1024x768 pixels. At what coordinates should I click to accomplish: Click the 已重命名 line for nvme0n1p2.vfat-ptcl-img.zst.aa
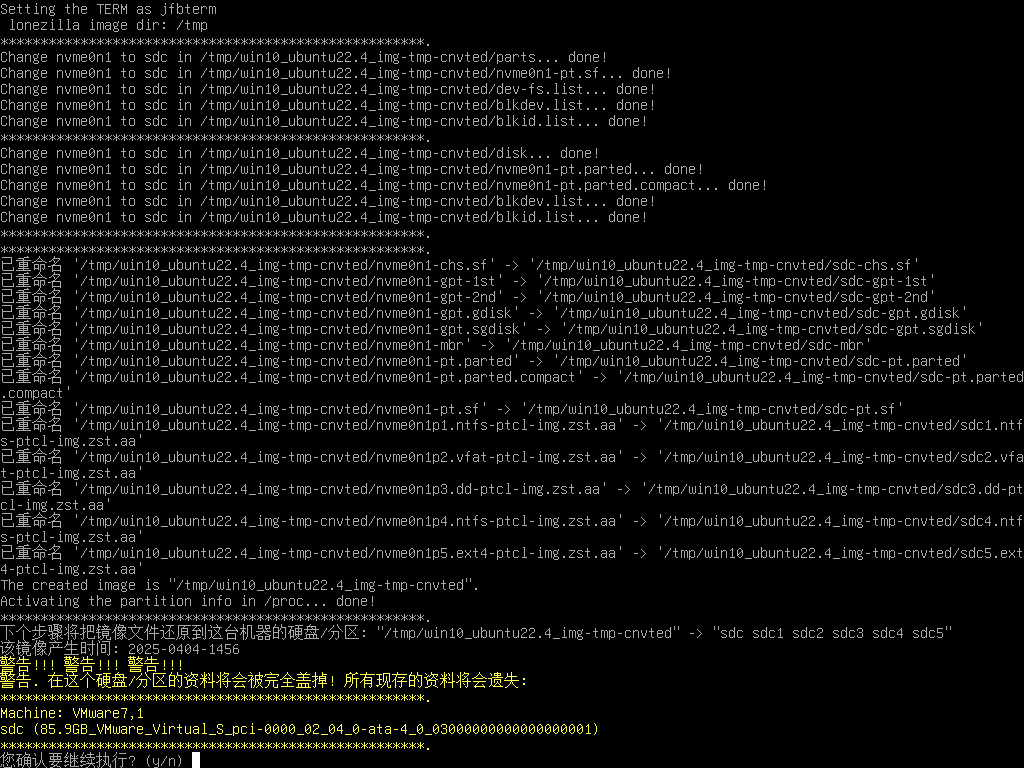[512, 465]
